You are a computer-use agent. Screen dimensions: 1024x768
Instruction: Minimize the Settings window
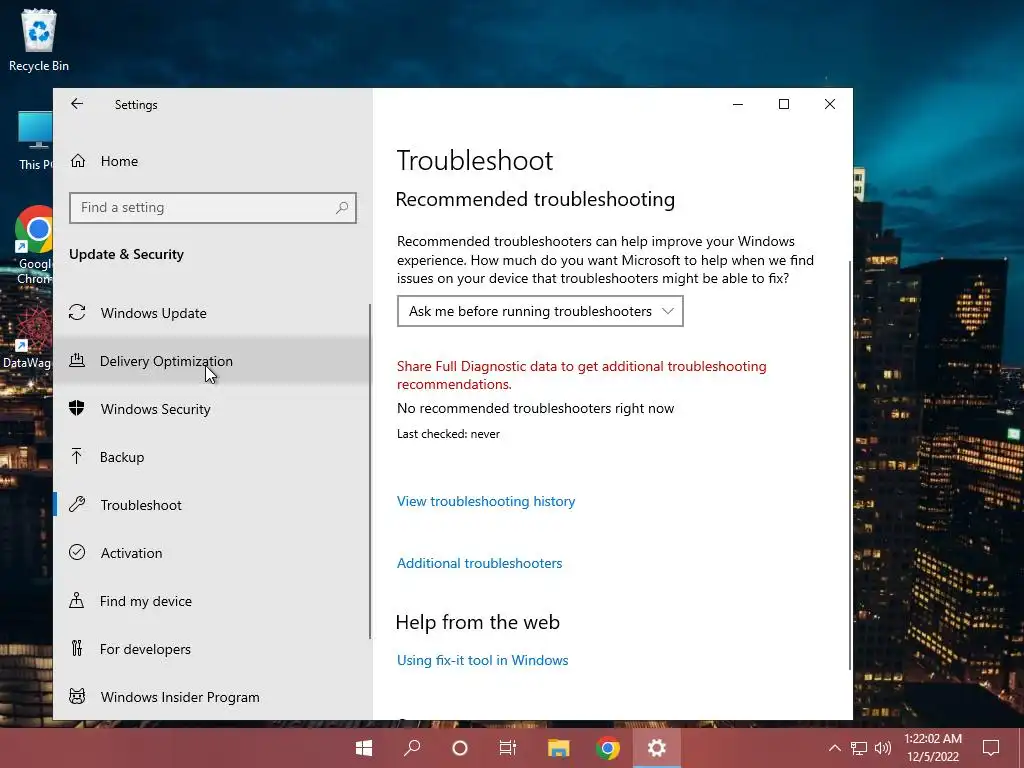[x=738, y=104]
